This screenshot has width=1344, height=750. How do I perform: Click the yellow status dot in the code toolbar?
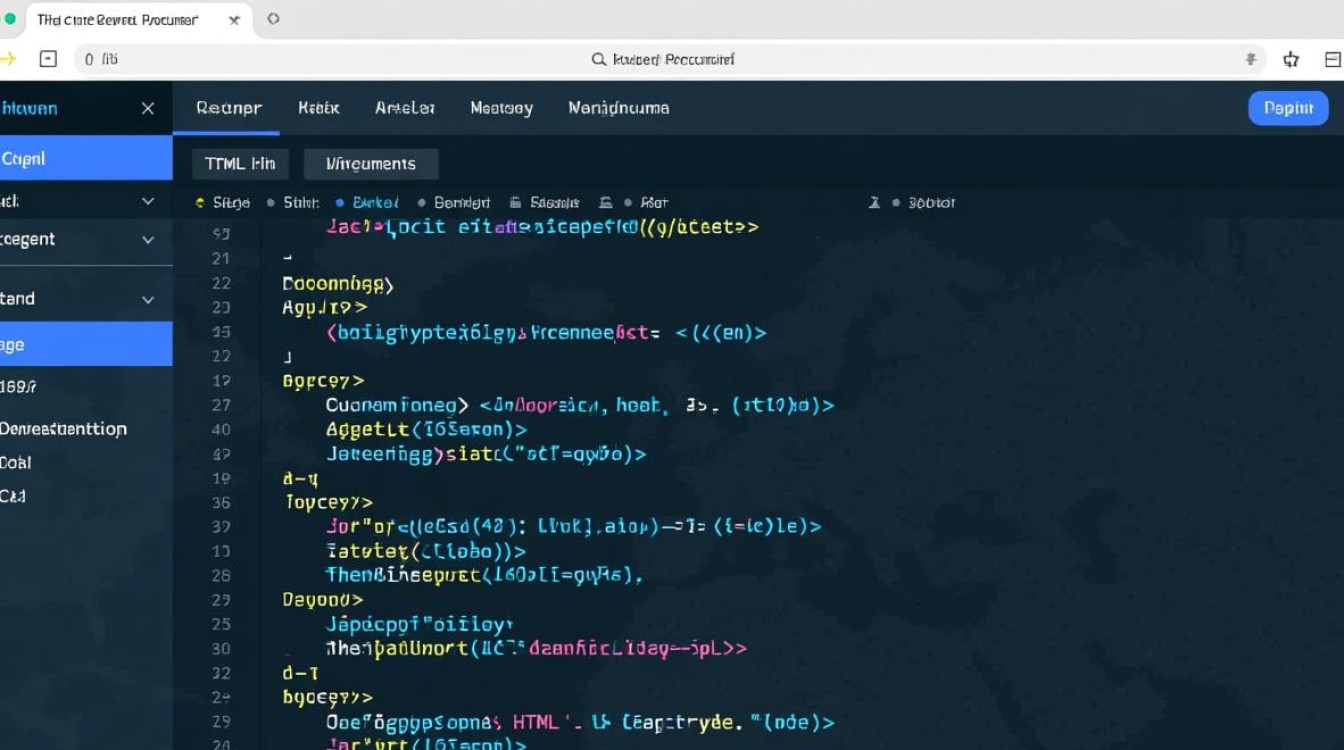(199, 202)
